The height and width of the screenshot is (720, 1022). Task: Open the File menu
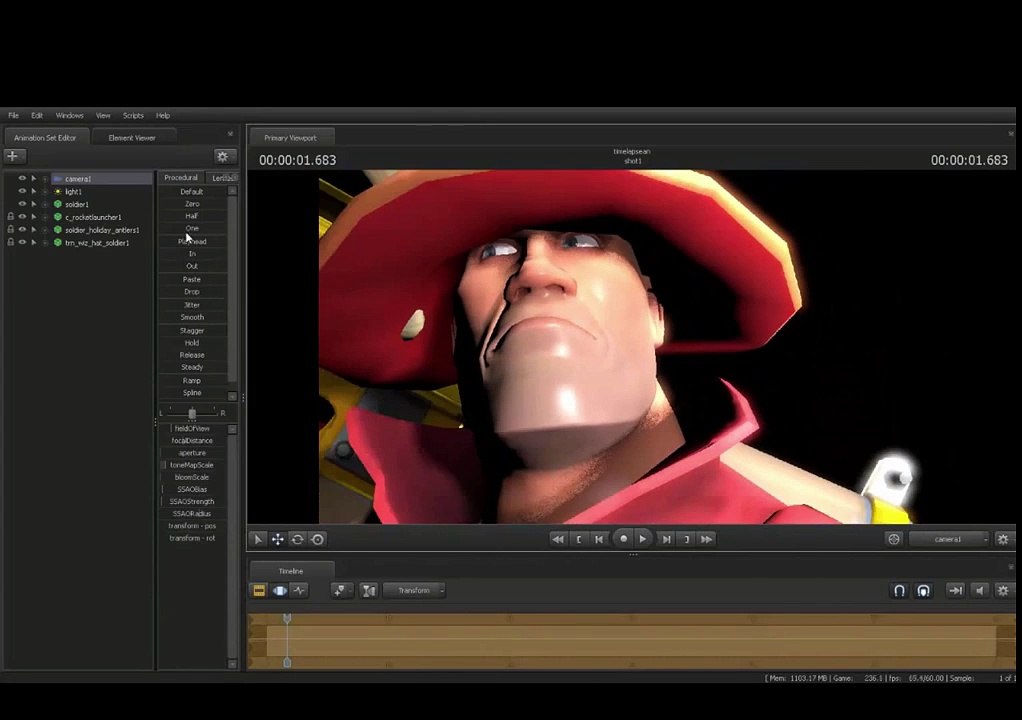(13, 115)
